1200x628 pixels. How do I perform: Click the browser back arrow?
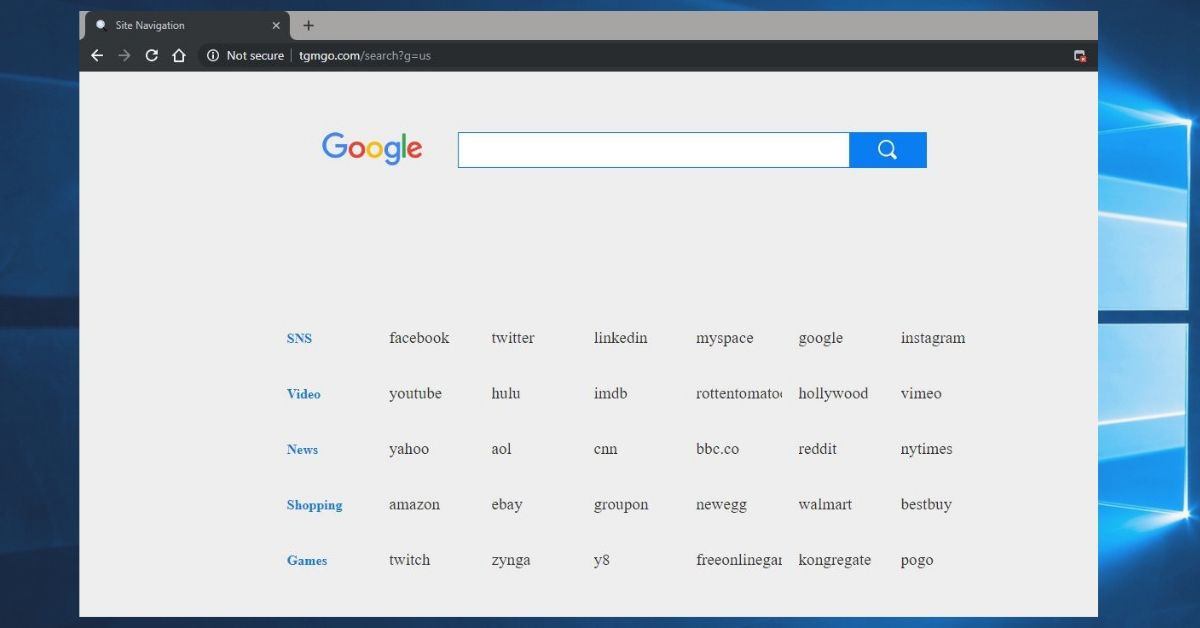97,56
